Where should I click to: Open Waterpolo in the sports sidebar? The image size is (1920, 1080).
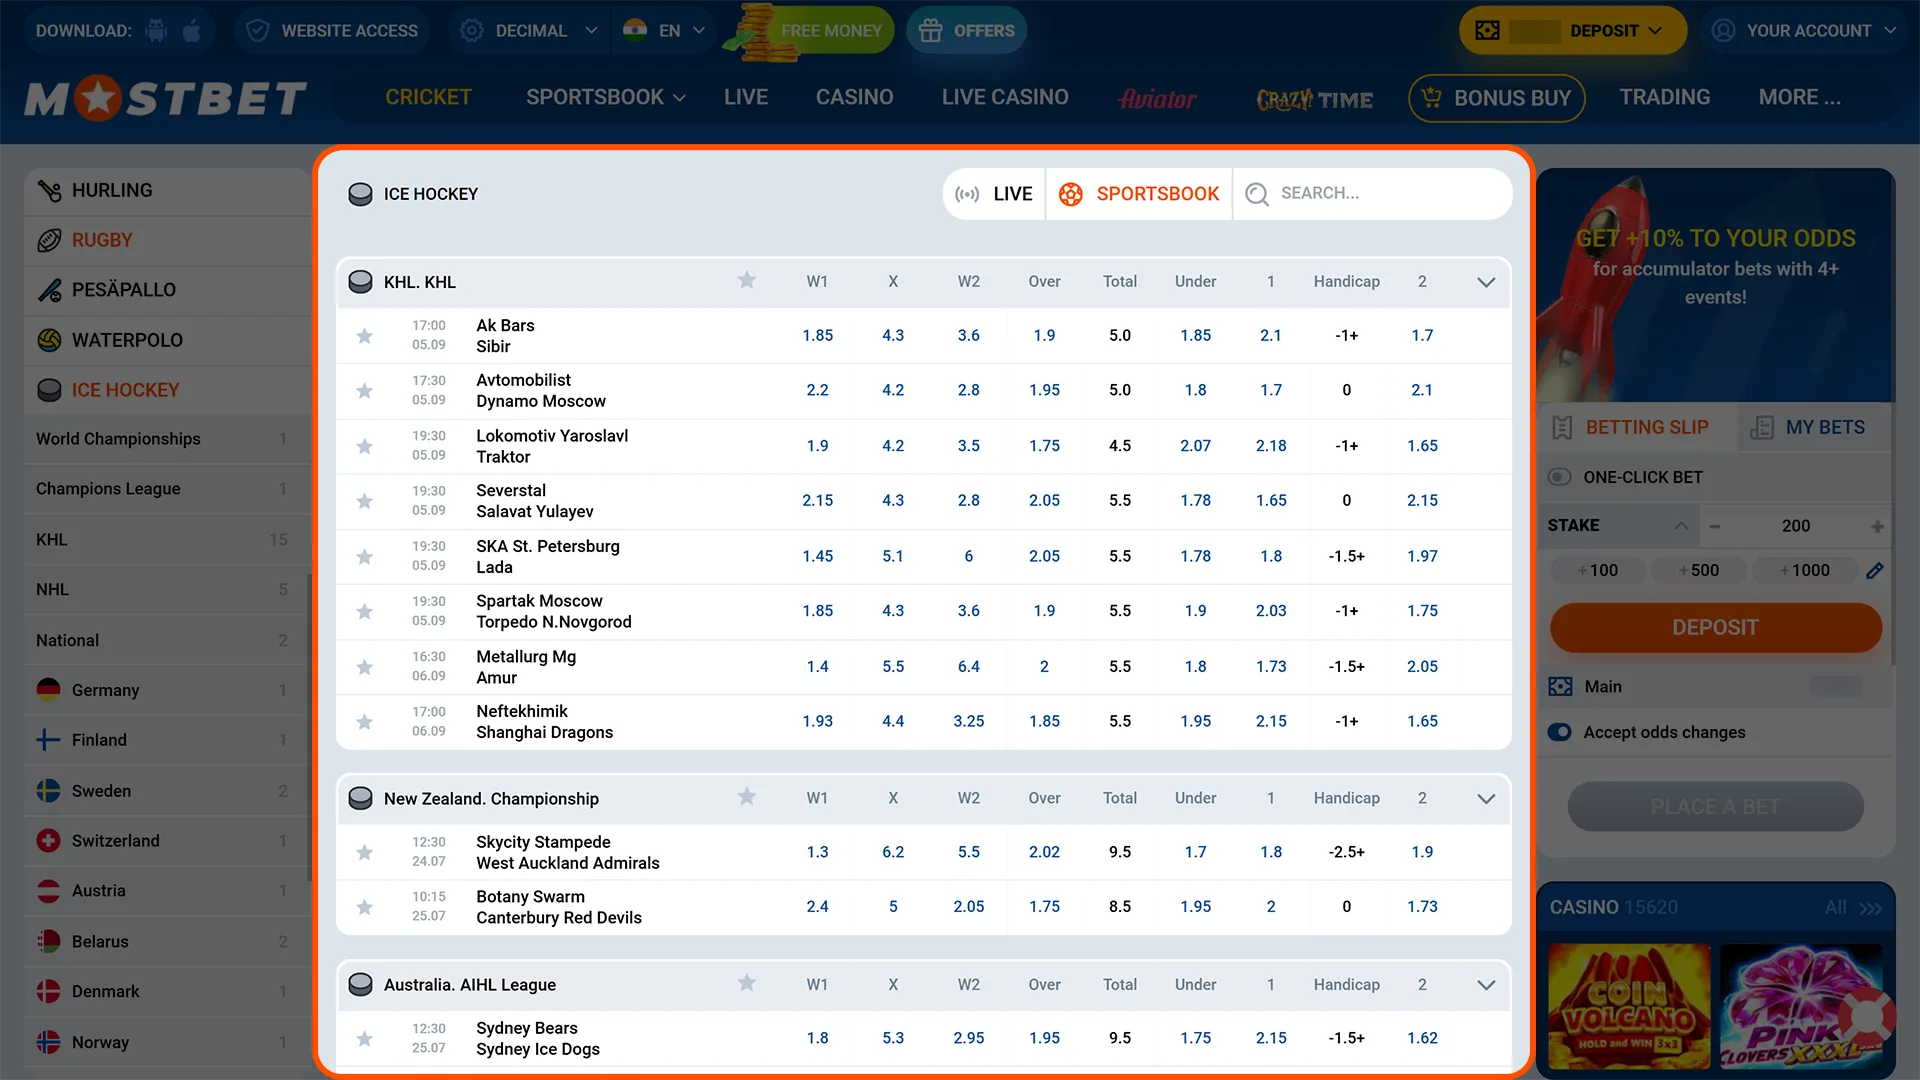(x=166, y=340)
